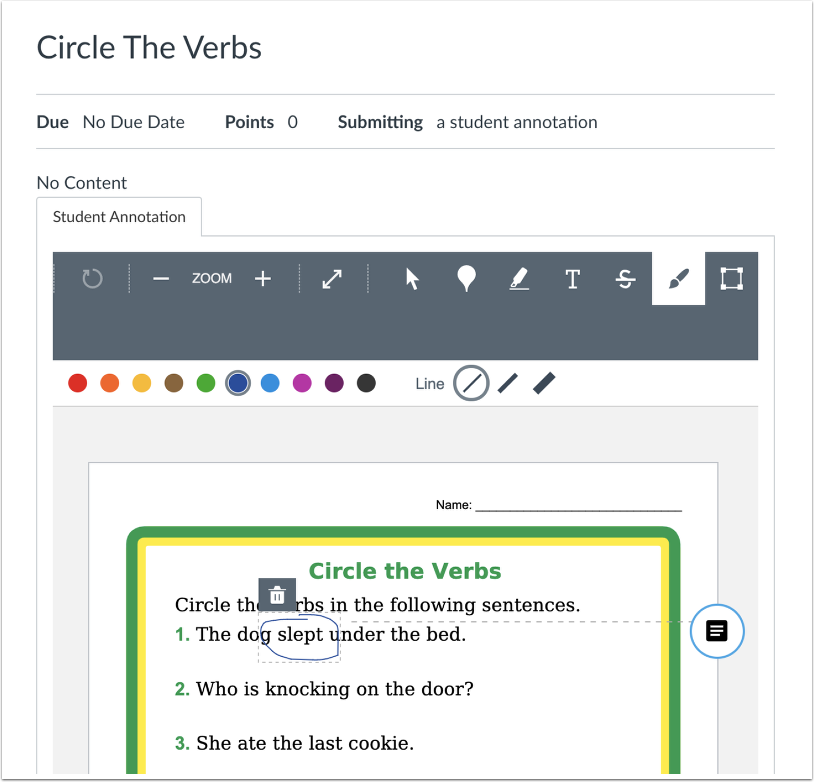Zoom out with the minus icon
The image size is (814, 782).
pyautogui.click(x=161, y=279)
